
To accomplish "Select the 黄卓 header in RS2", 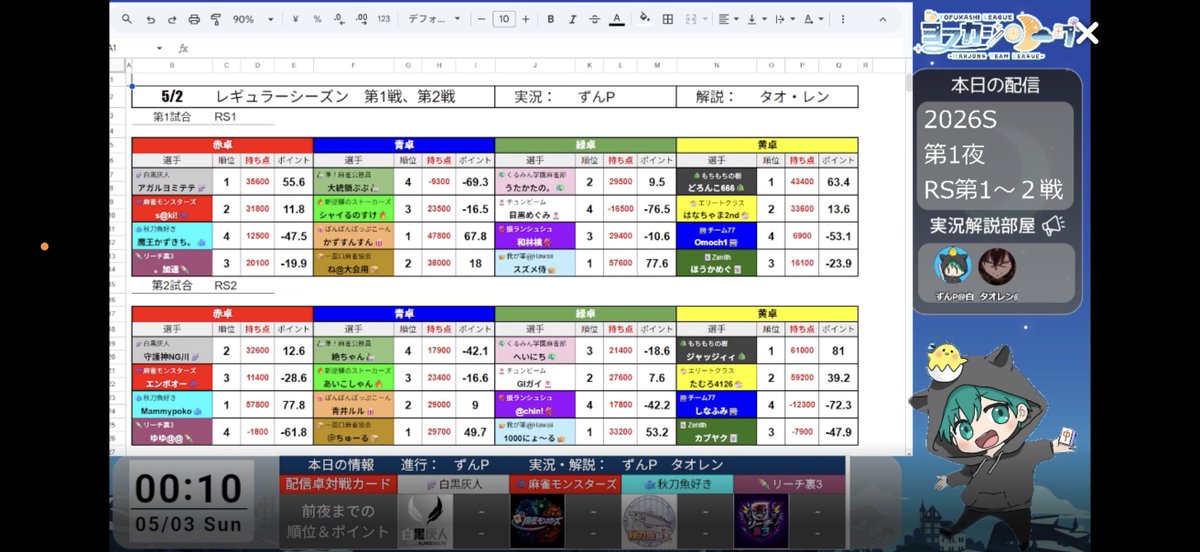I will [767, 313].
